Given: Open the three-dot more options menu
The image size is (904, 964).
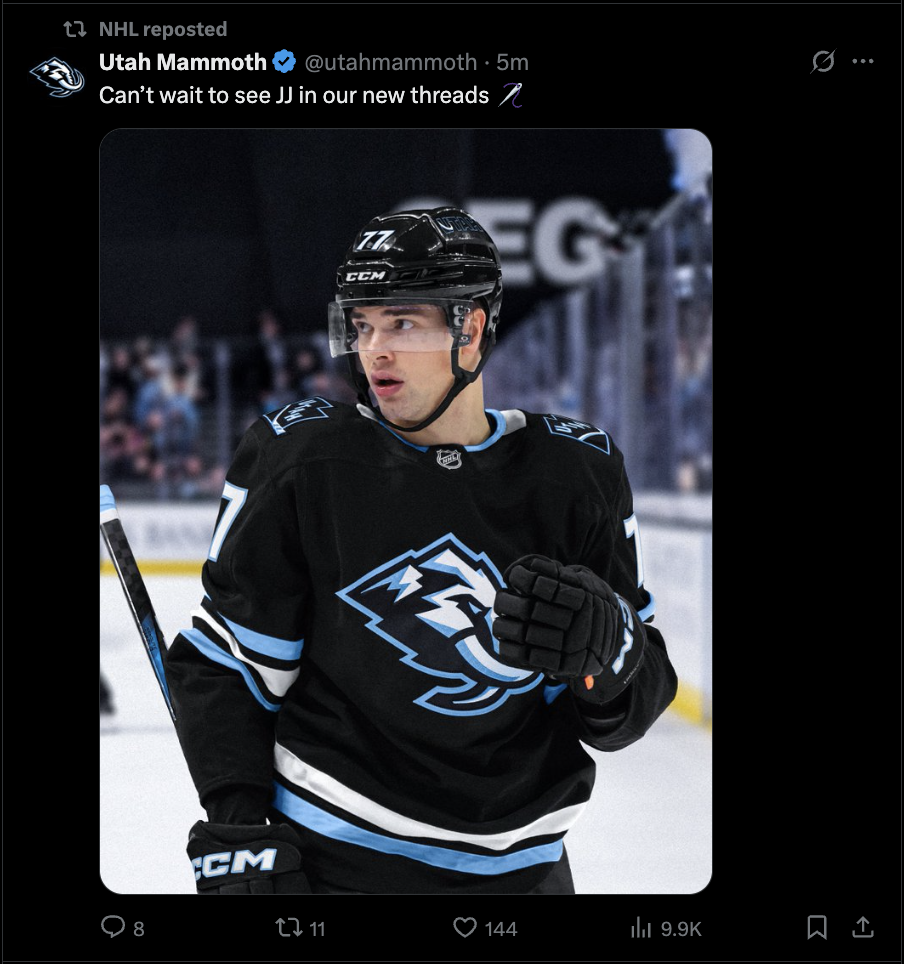Looking at the screenshot, I should [x=863, y=61].
